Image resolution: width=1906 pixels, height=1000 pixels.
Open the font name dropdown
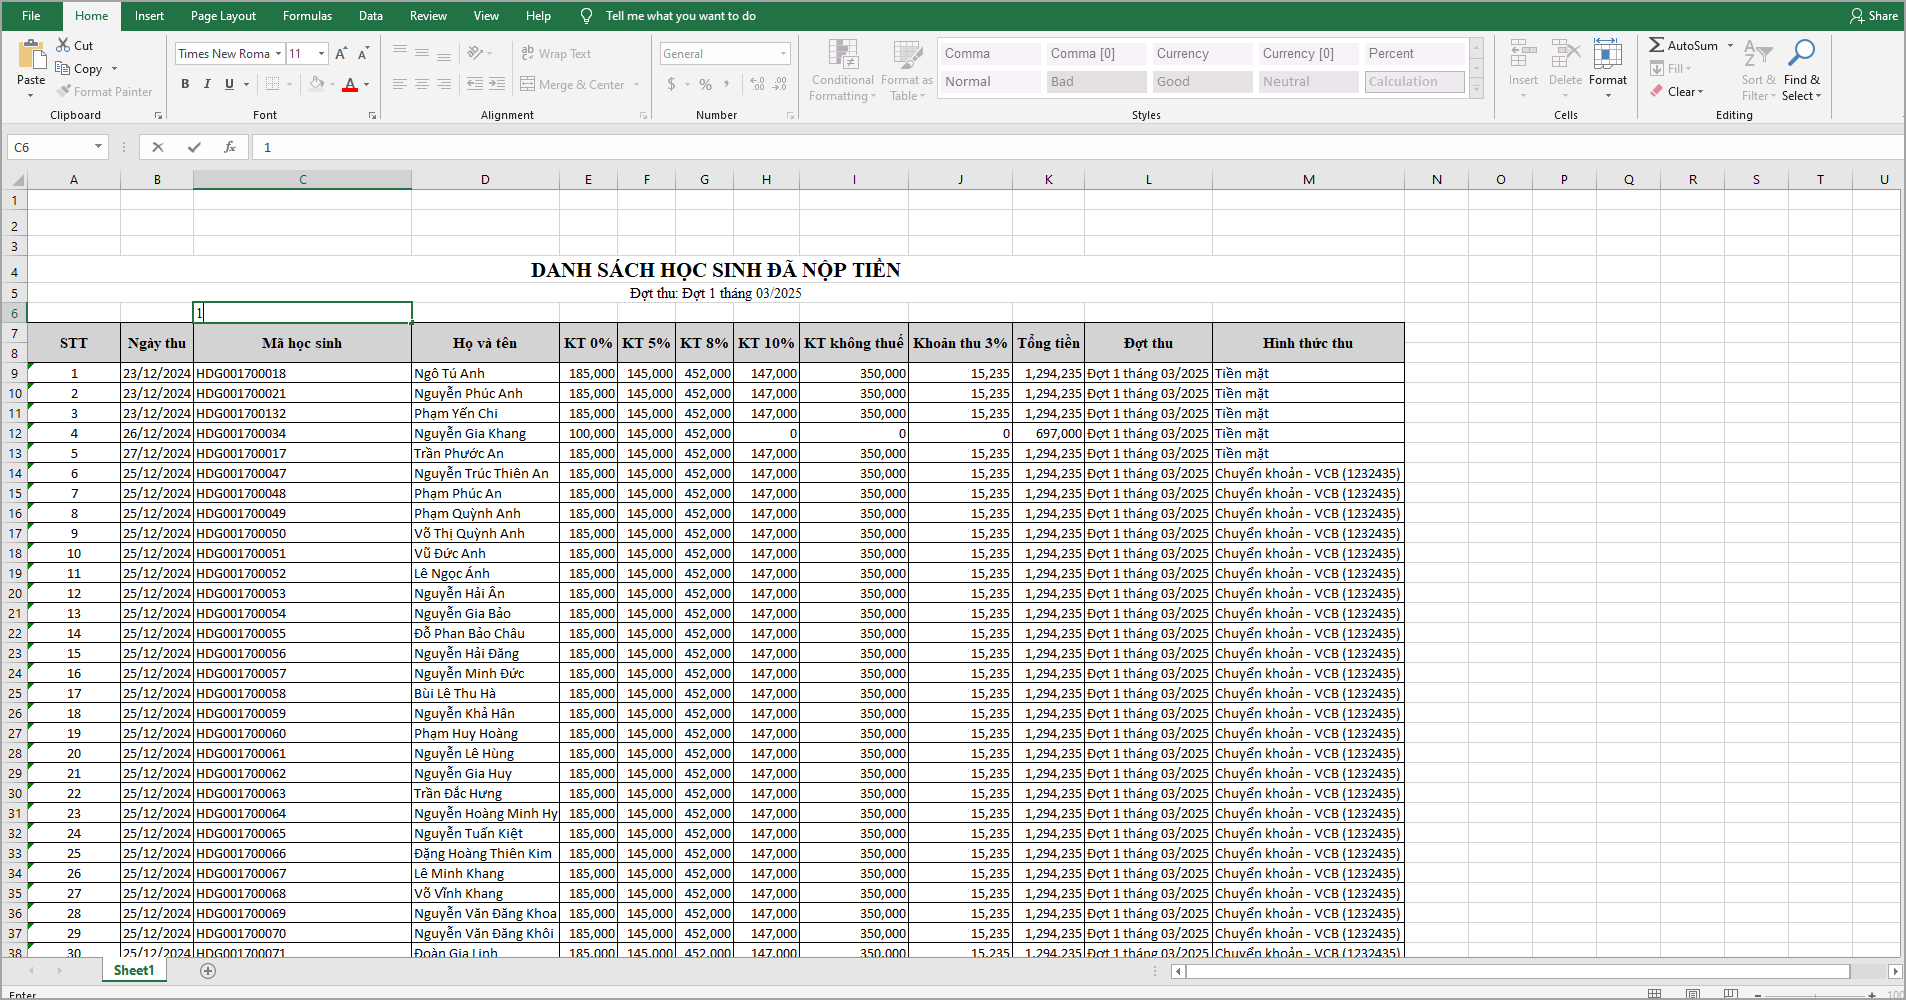click(x=278, y=54)
